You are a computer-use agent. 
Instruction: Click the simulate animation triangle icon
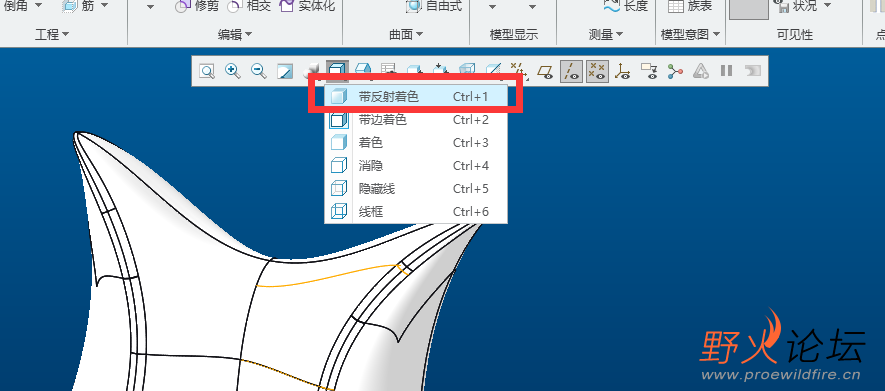tap(700, 71)
